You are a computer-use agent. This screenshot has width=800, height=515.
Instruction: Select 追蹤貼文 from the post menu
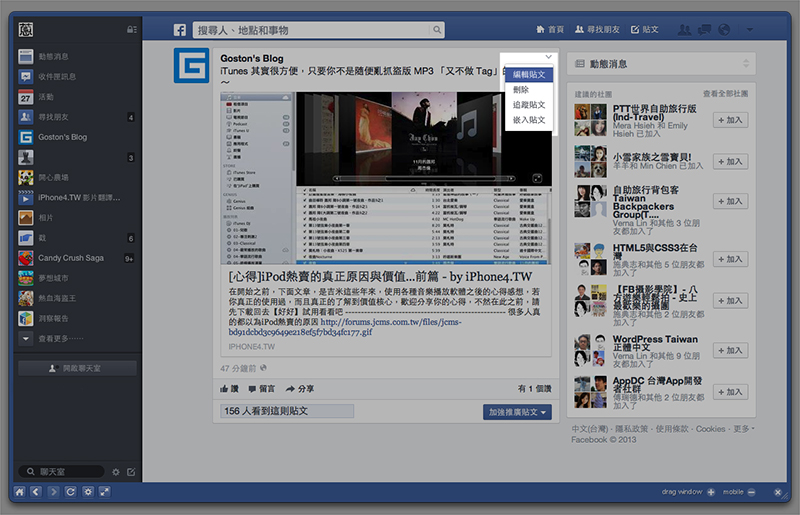coord(529,105)
